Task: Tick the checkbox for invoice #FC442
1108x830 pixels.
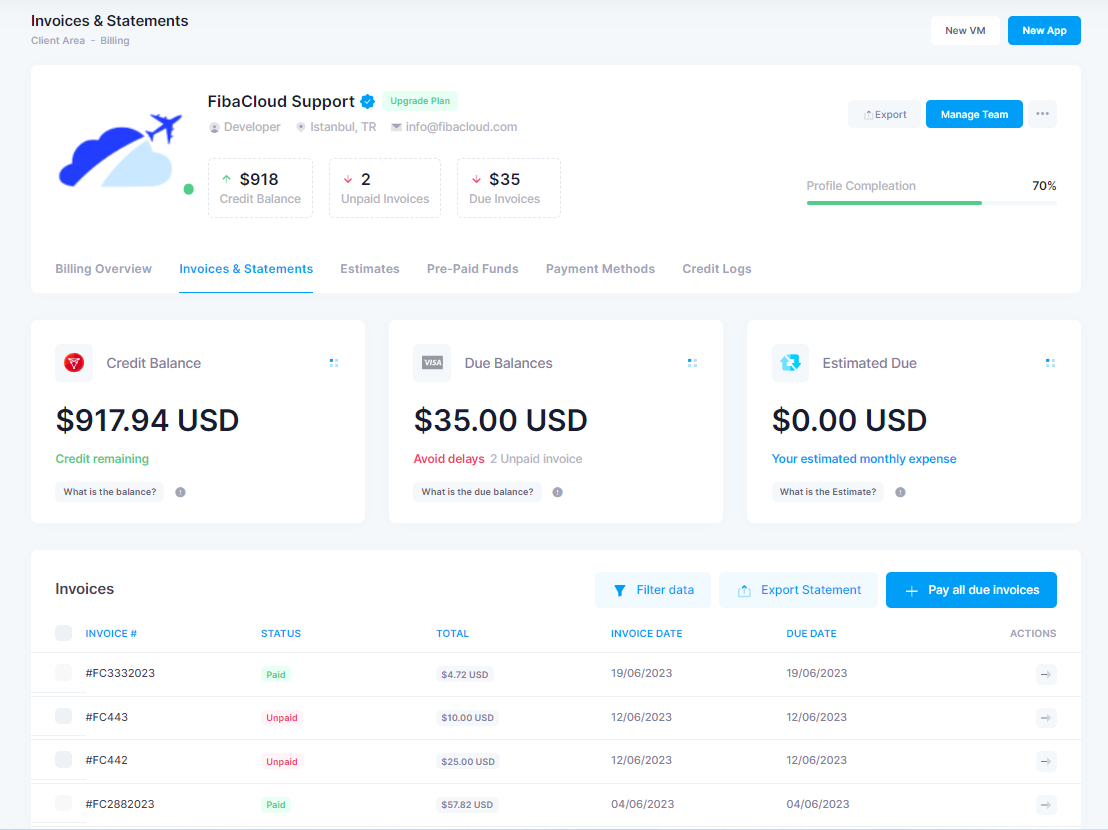Action: point(64,759)
